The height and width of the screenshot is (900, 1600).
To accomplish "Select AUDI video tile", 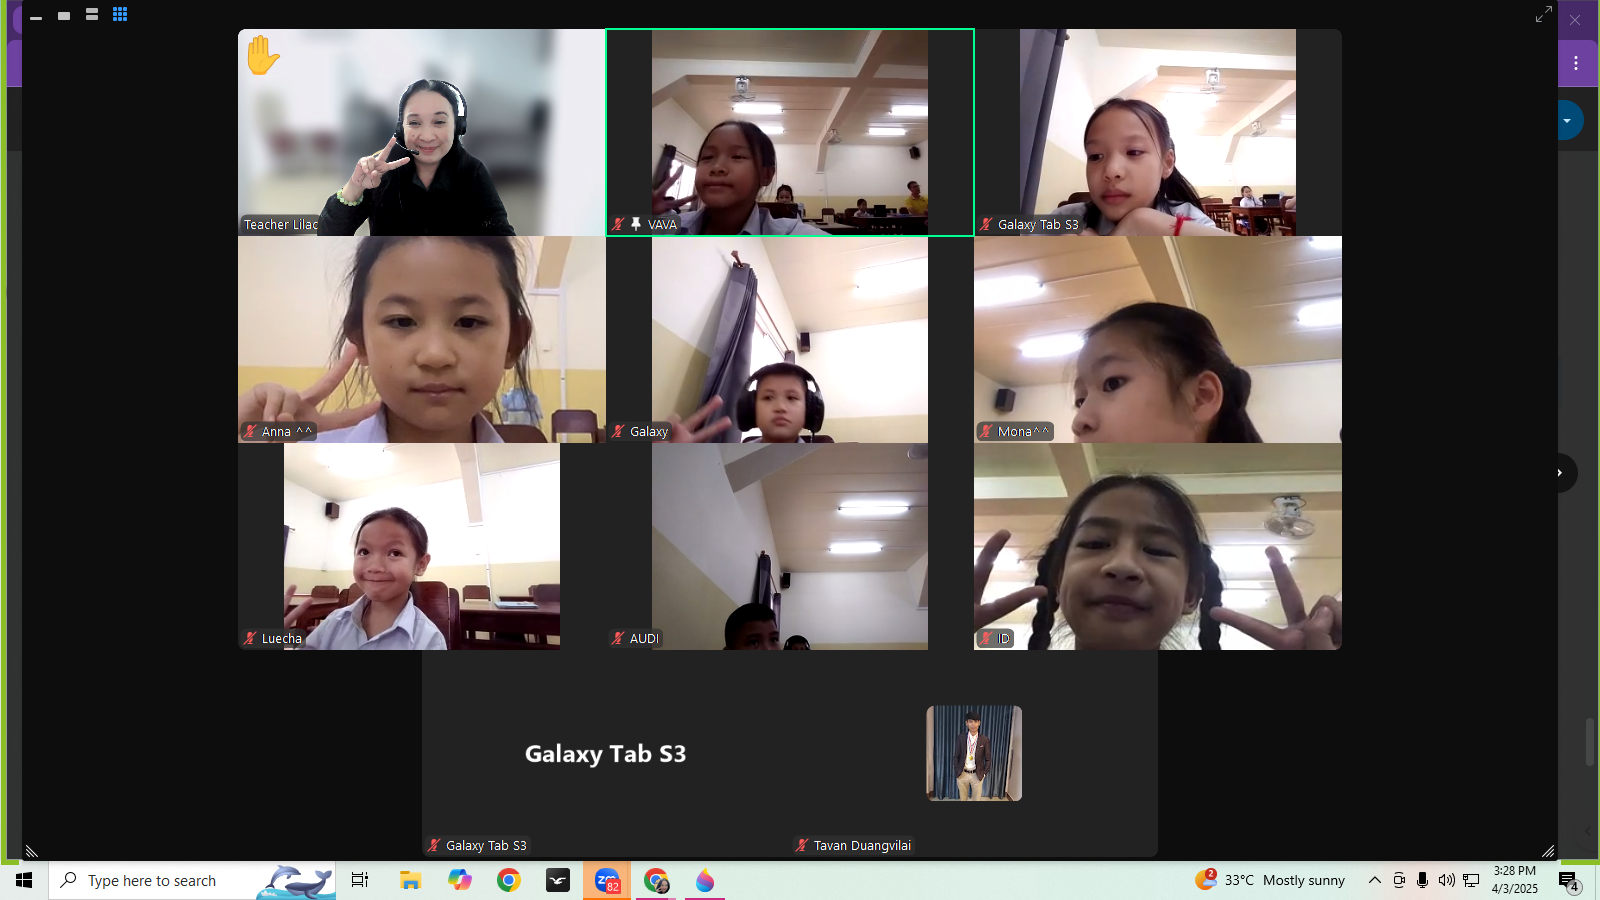I will 790,546.
